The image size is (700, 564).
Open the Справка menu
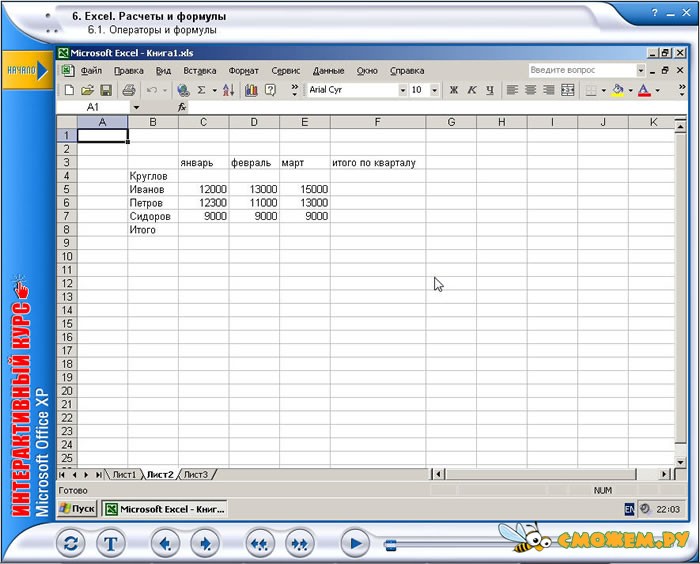[407, 71]
